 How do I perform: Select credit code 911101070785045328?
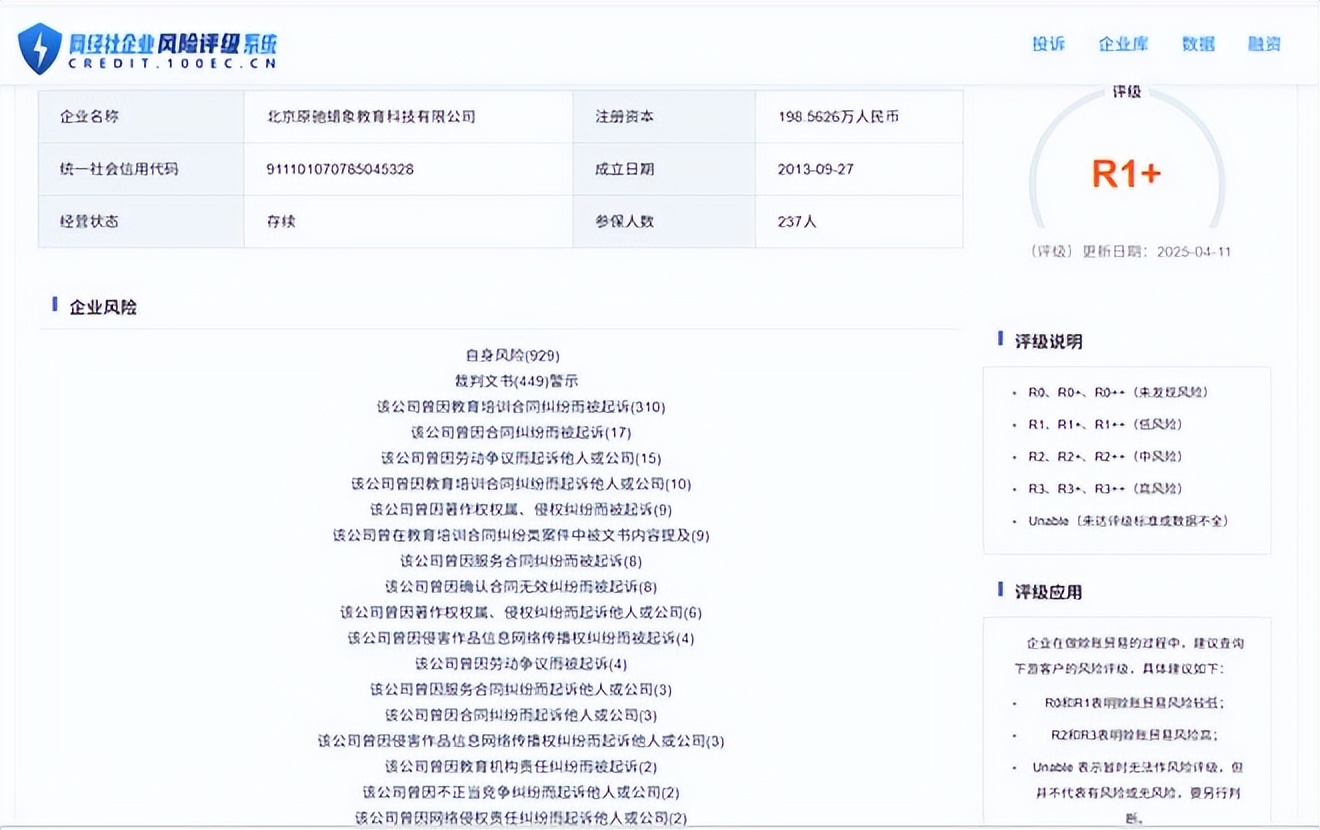[x=340, y=169]
